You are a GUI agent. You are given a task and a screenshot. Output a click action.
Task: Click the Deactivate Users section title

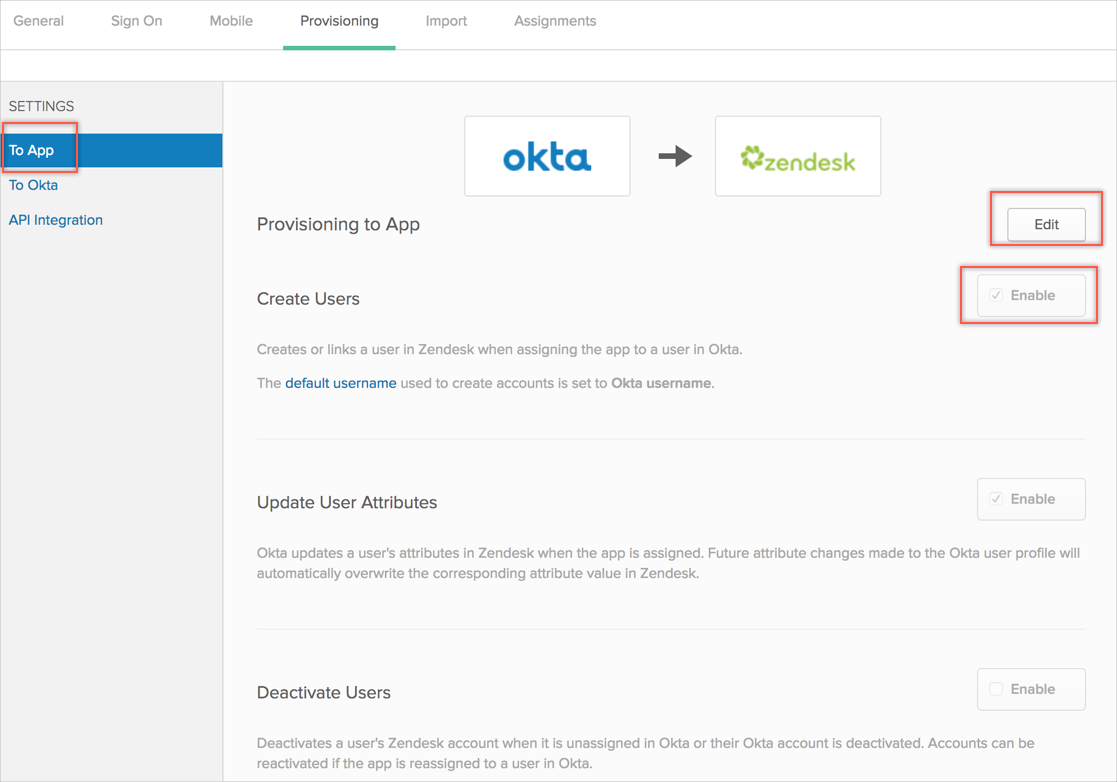(x=323, y=692)
